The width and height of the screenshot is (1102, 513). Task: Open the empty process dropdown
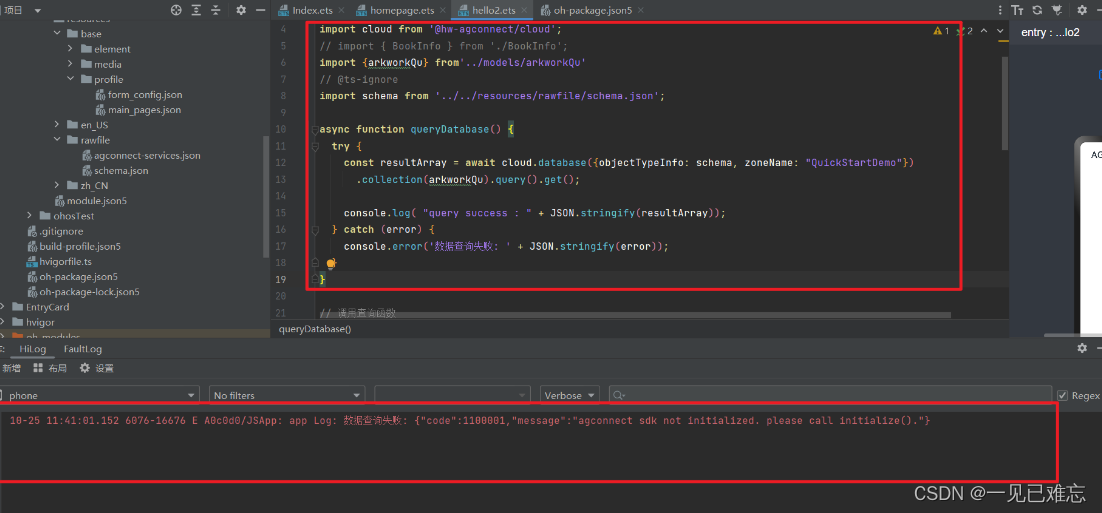pos(453,396)
